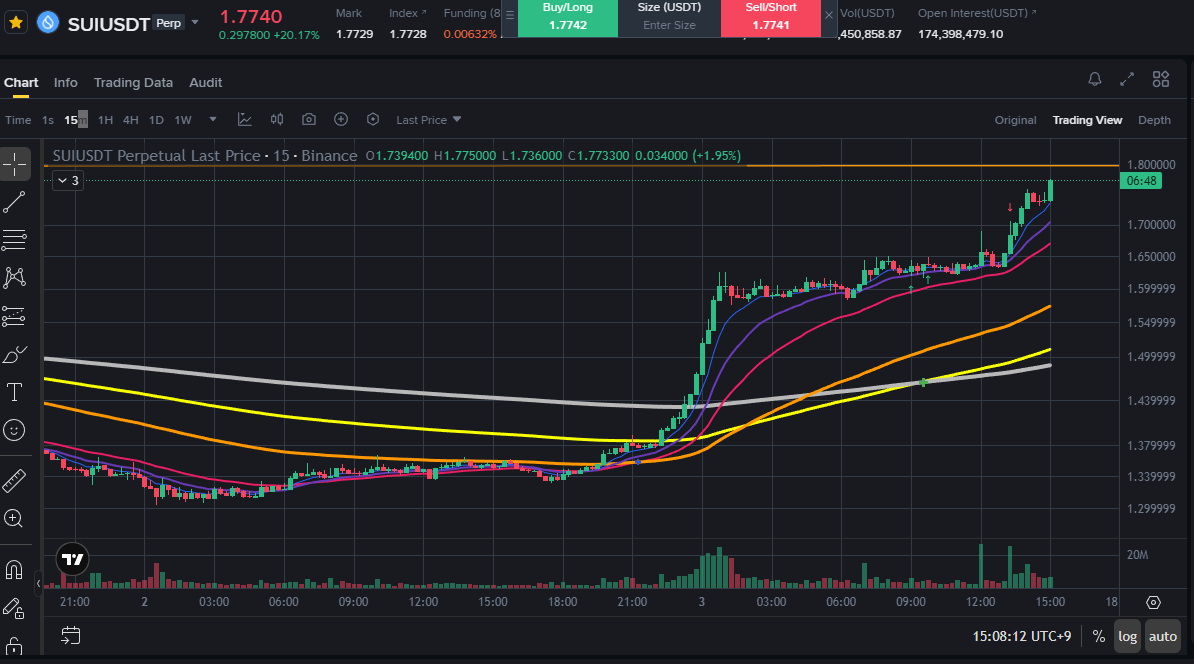Select the brush drawing tool

click(x=14, y=354)
